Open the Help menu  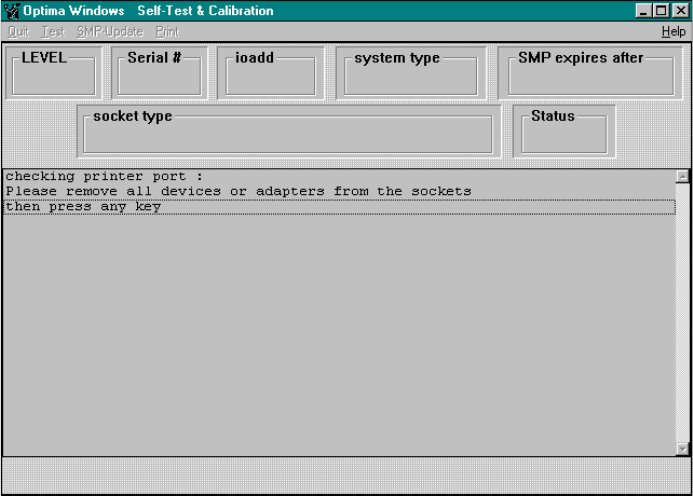(x=674, y=32)
